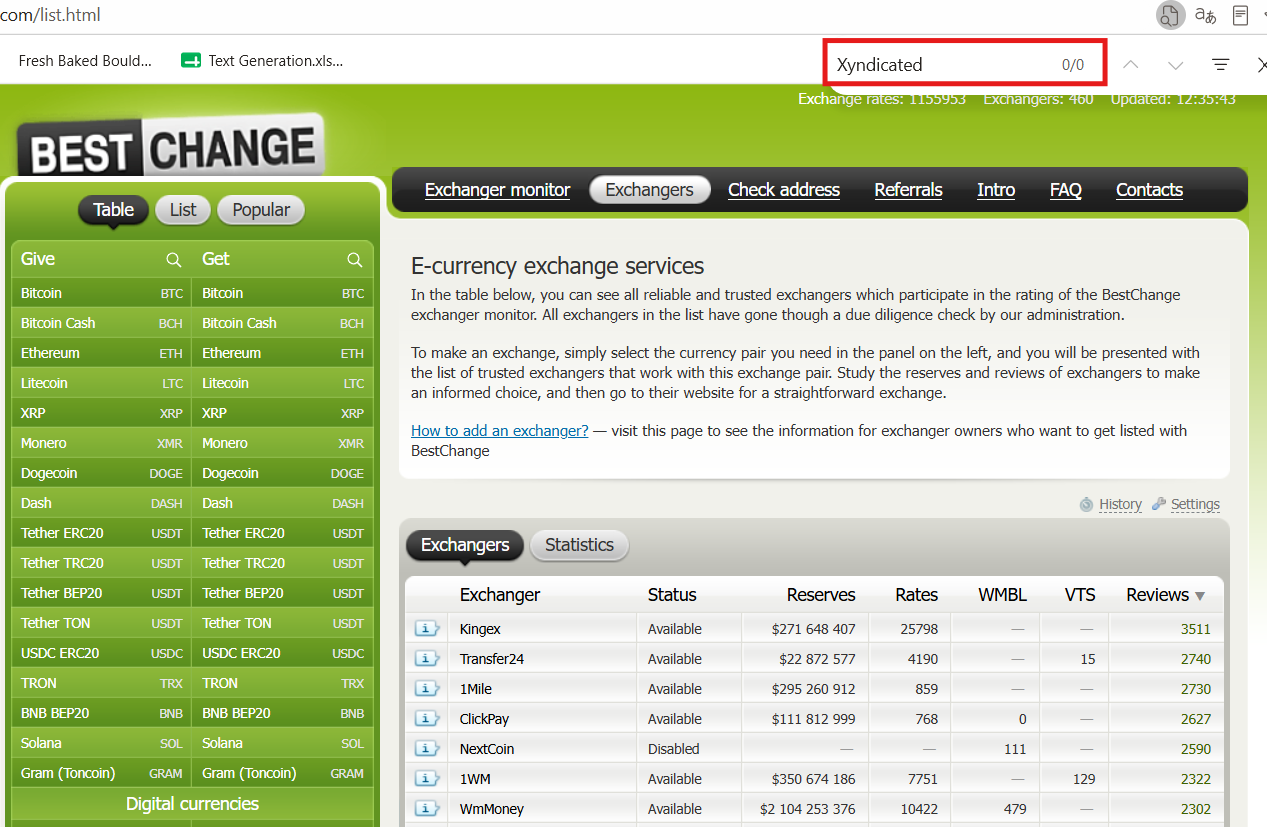Screen dimensions: 1267x827
Task: Click the info icon beside WmMoney
Action: (x=427, y=809)
